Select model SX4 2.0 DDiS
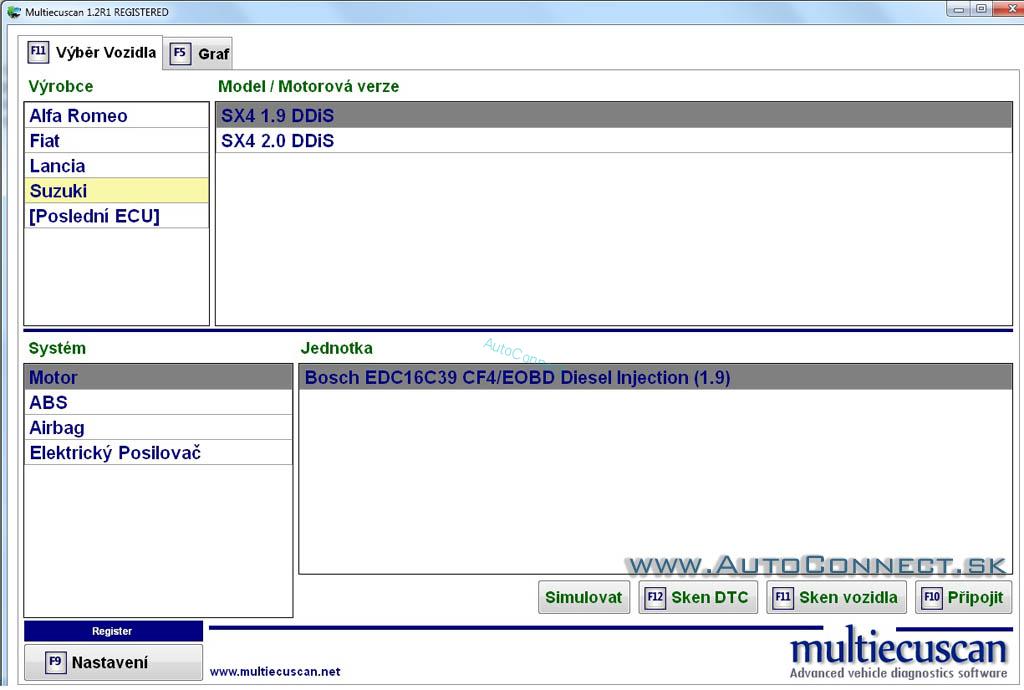Screen dimensions: 1024x690 tap(614, 140)
